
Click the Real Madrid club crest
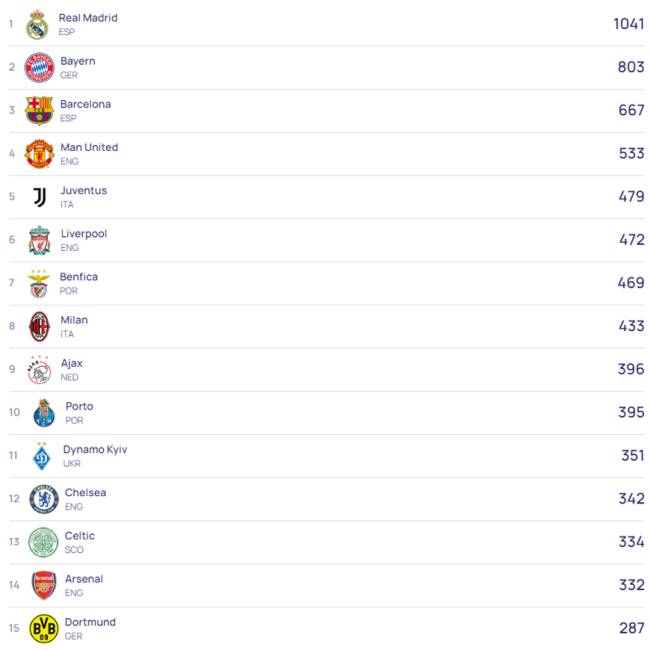pos(37,25)
